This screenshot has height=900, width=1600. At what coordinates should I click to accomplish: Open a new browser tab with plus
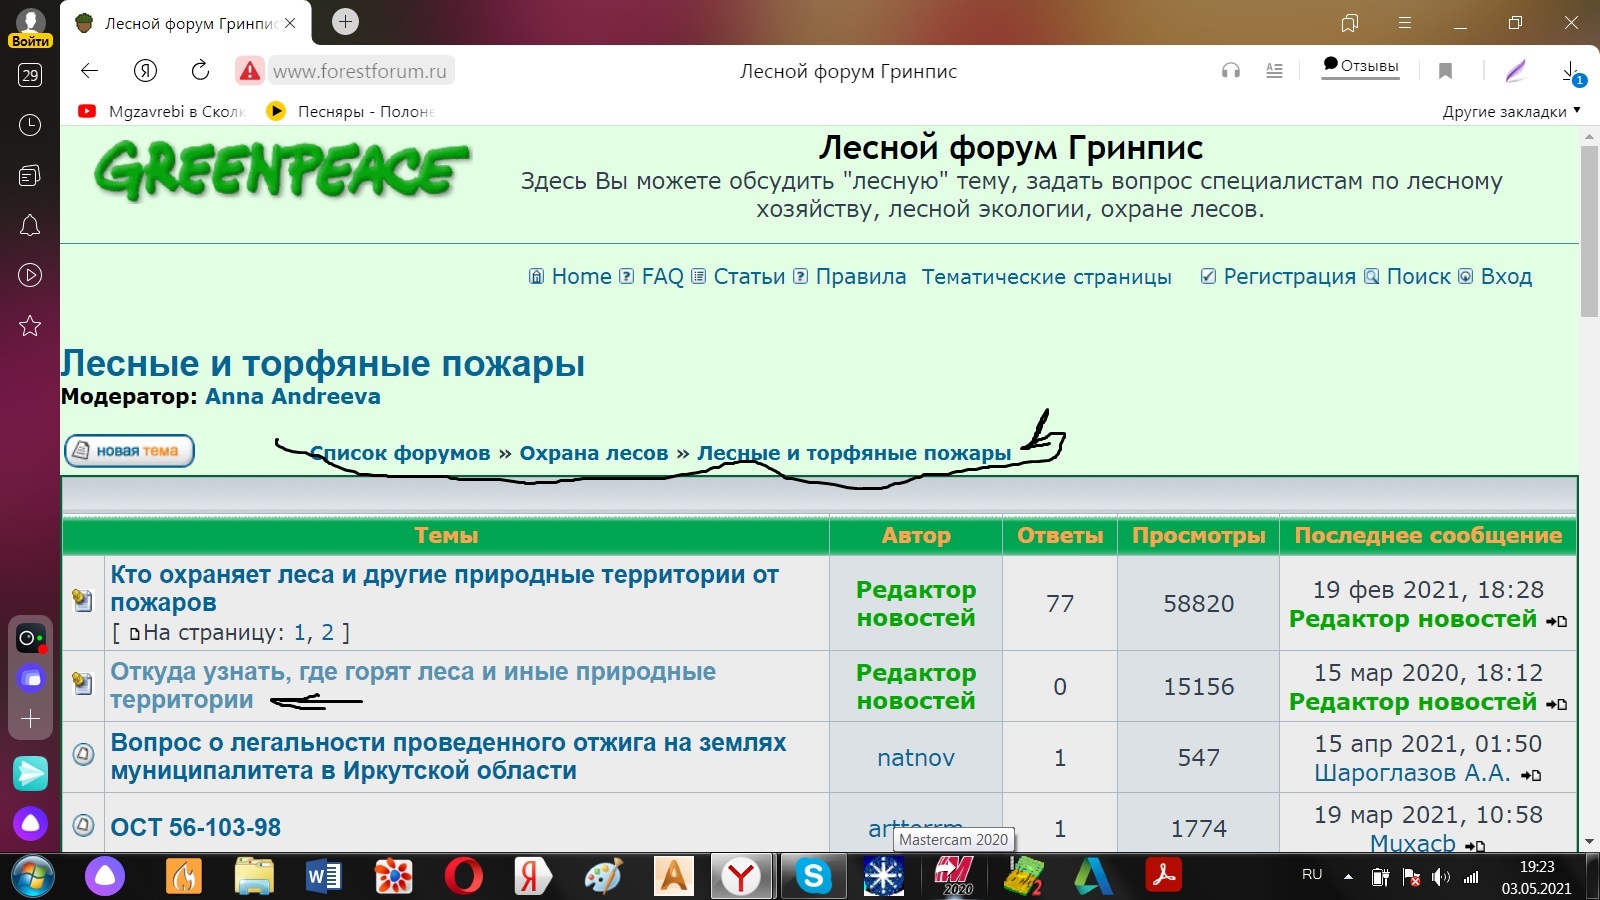point(345,22)
